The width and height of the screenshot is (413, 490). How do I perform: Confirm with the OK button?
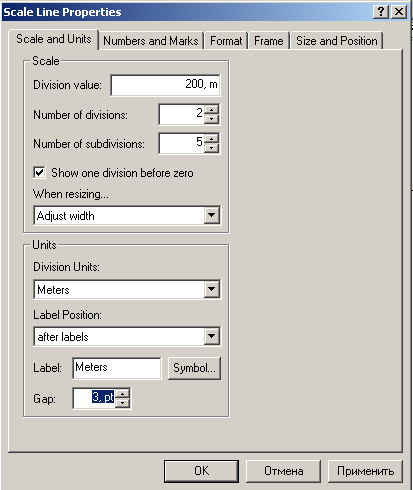(201, 471)
